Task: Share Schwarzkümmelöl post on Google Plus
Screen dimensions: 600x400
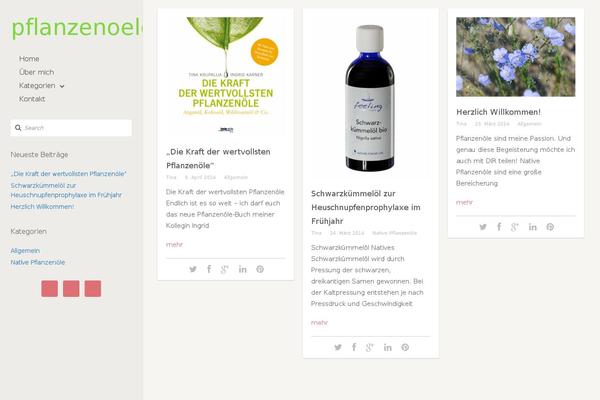Action: click(369, 347)
